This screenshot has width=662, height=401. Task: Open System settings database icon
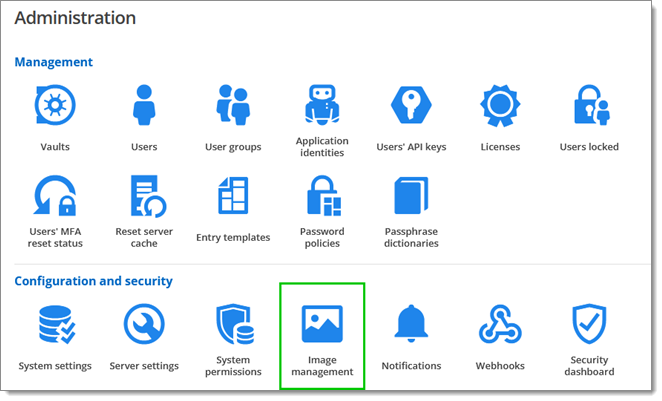tap(55, 325)
